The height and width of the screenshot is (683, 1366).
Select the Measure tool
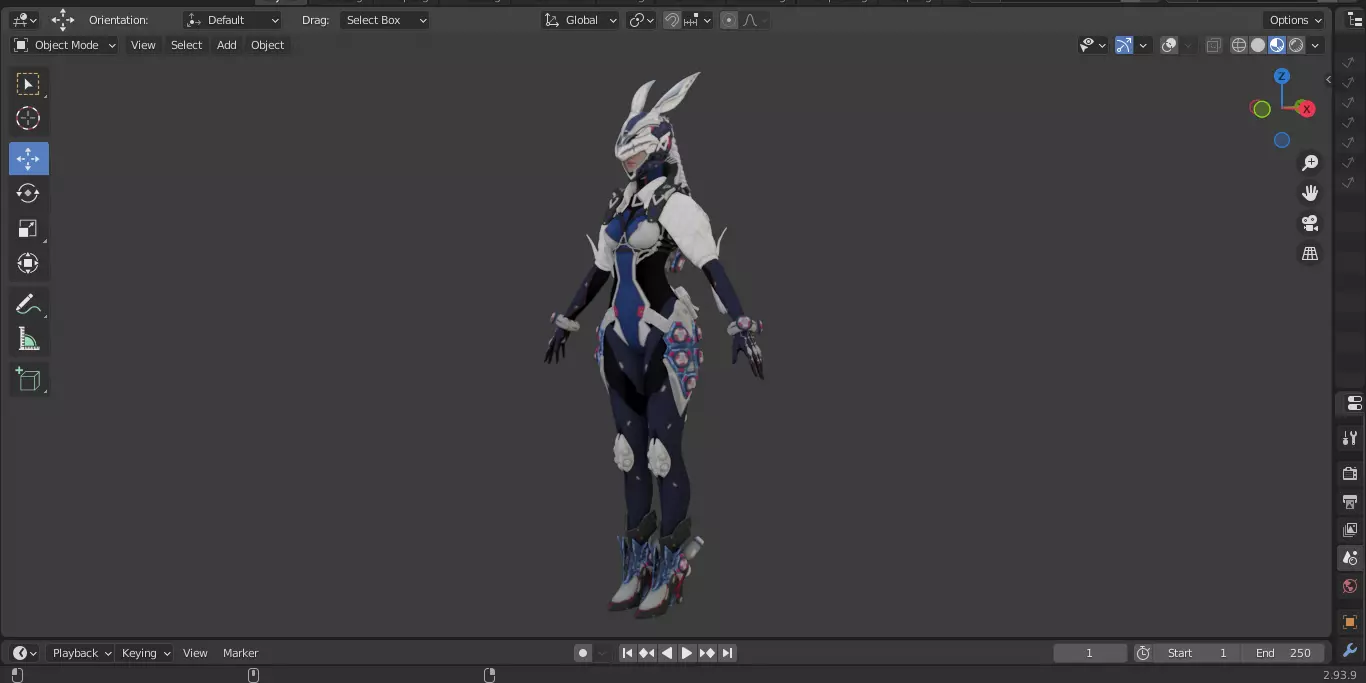tap(28, 340)
